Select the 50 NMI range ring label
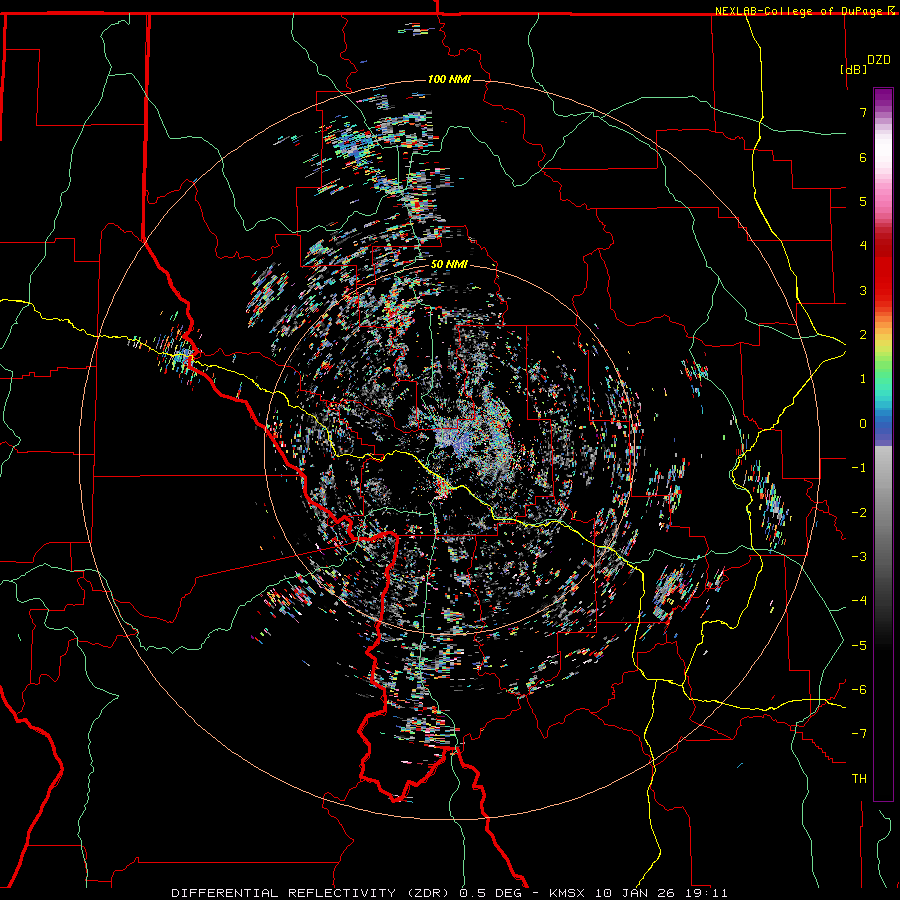Viewport: 900px width, 900px height. 449,263
